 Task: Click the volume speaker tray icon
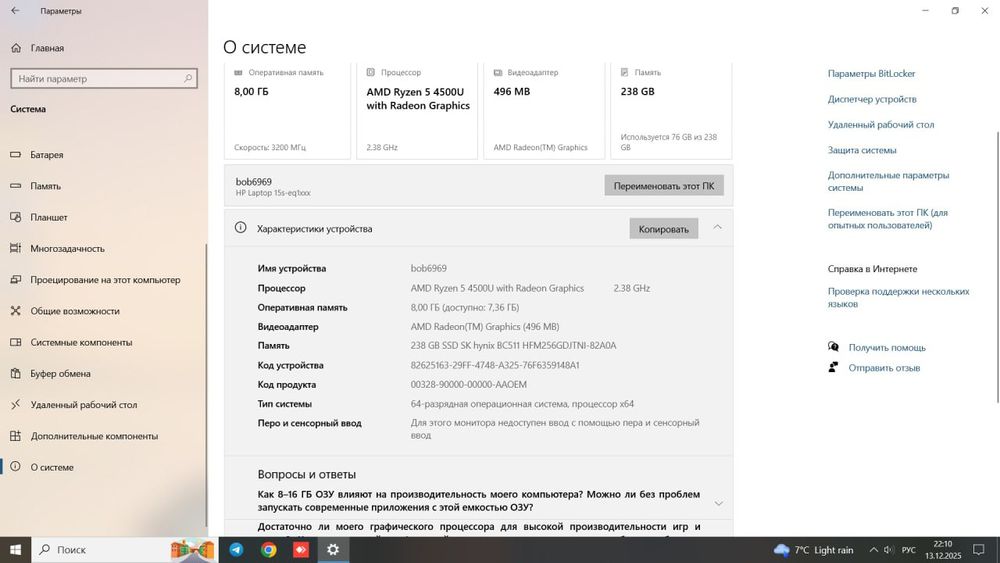tap(888, 550)
